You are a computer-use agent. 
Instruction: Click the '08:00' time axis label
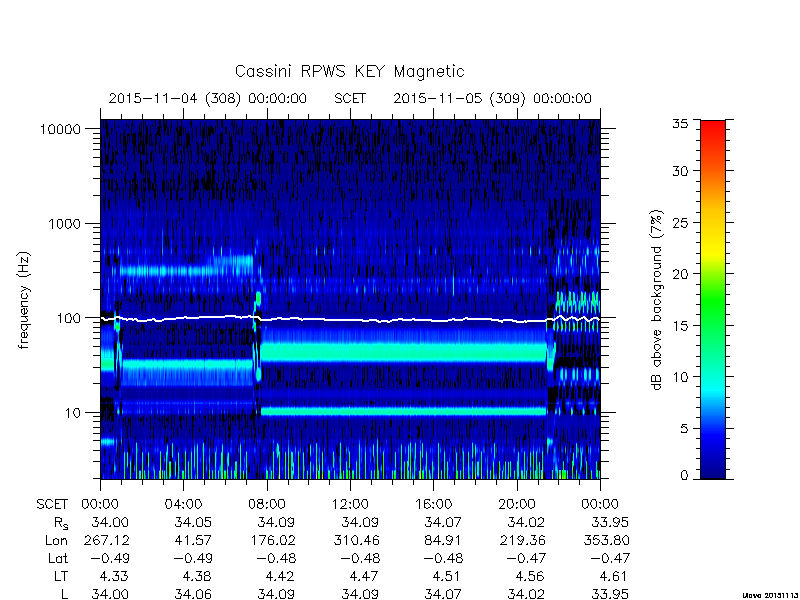(267, 504)
